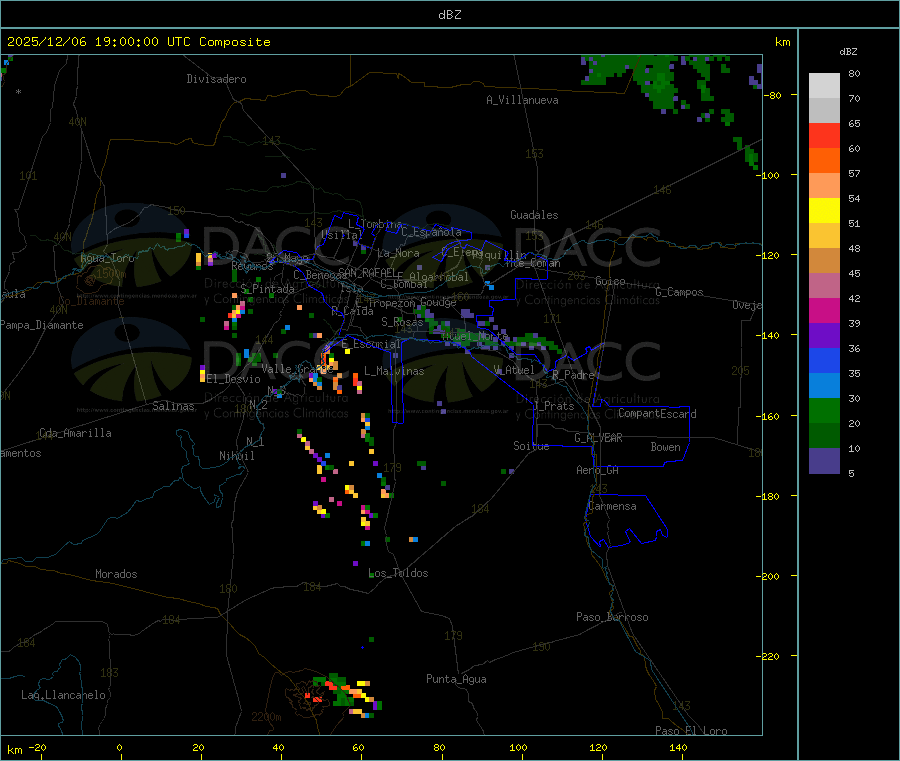Image resolution: width=900 pixels, height=761 pixels.
Task: Click the '-220' tick on the vertical axis
Action: pos(771,657)
